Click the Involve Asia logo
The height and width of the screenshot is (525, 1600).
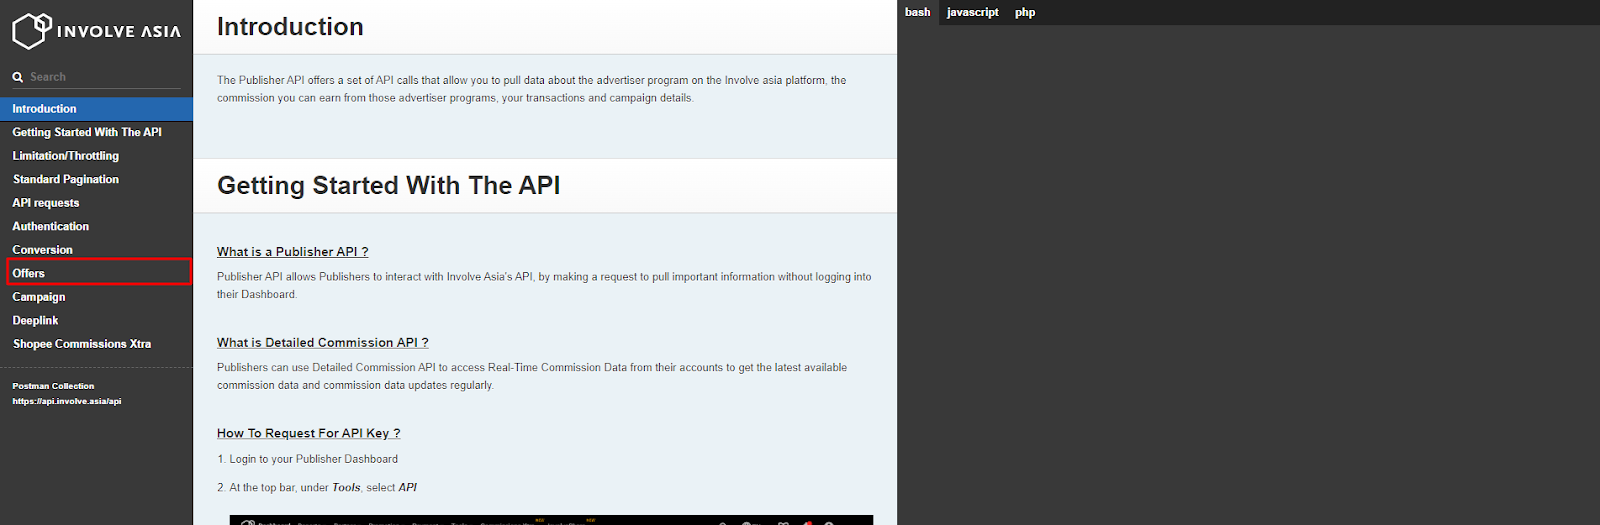(x=96, y=31)
